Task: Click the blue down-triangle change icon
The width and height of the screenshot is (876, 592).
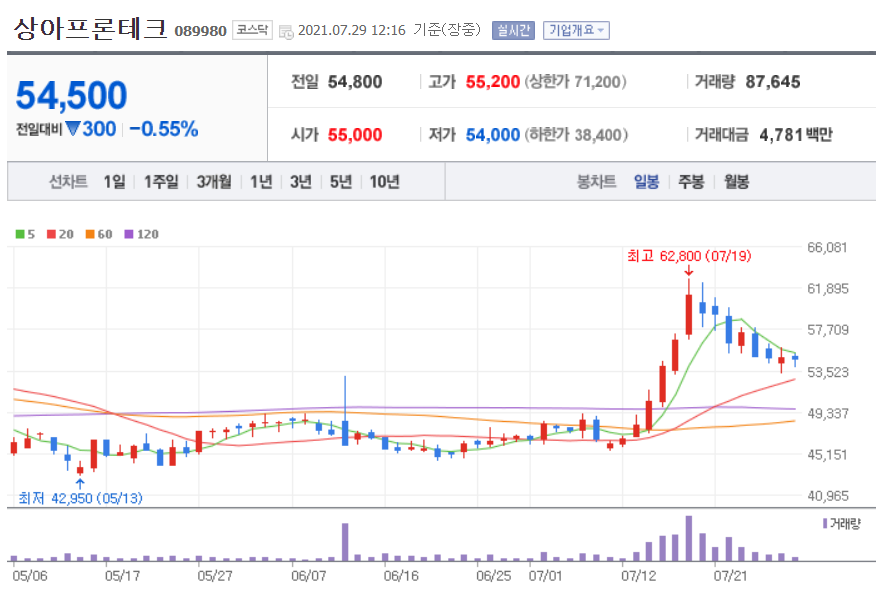Action: tap(73, 128)
